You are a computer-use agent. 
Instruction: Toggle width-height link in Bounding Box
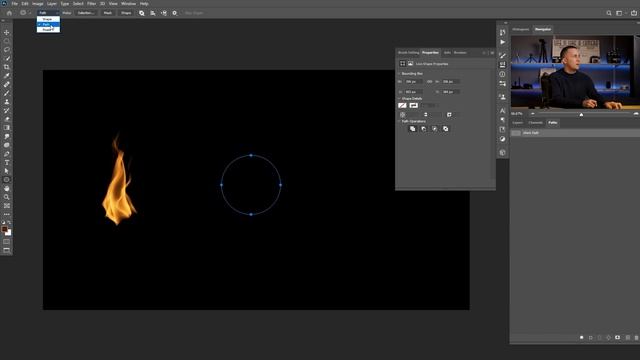[429, 82]
